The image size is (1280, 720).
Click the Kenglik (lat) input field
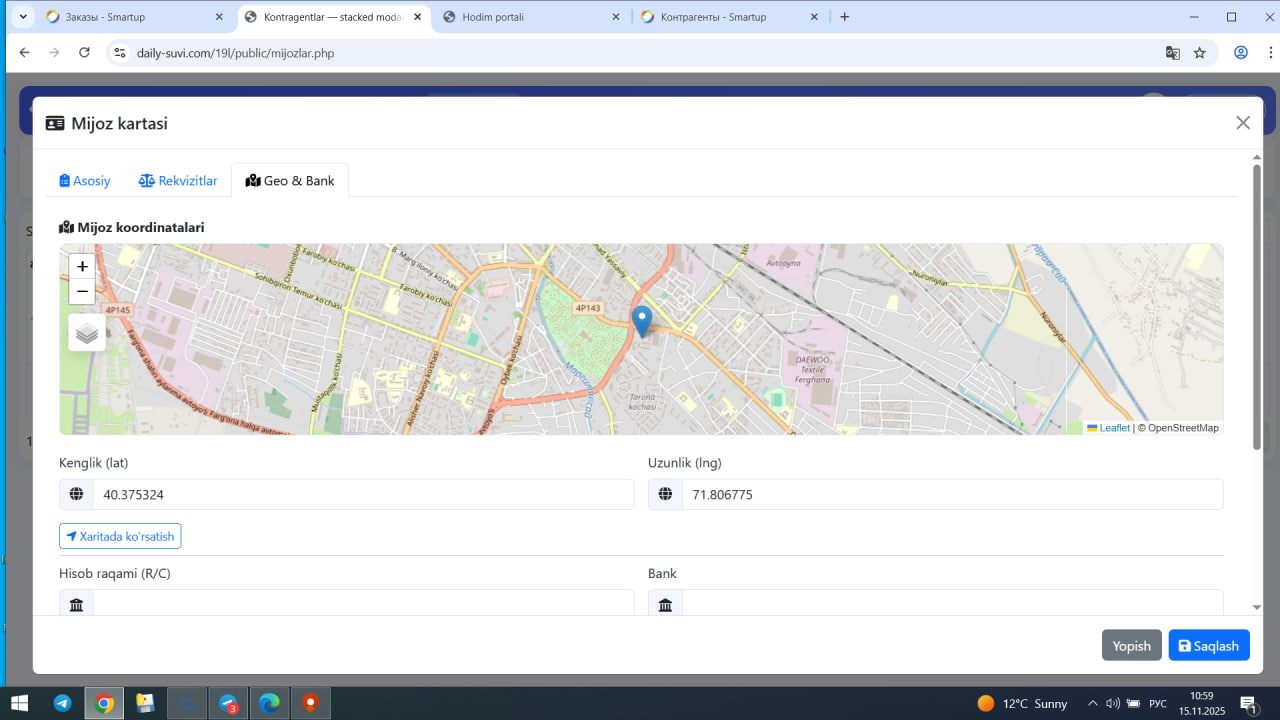click(363, 494)
